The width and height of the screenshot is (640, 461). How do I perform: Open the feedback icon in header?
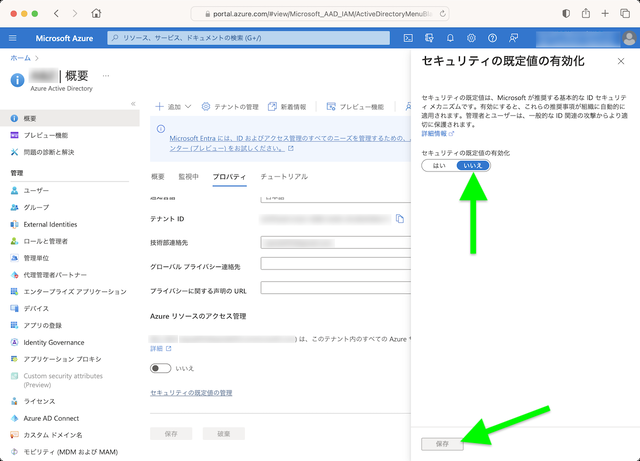point(513,38)
